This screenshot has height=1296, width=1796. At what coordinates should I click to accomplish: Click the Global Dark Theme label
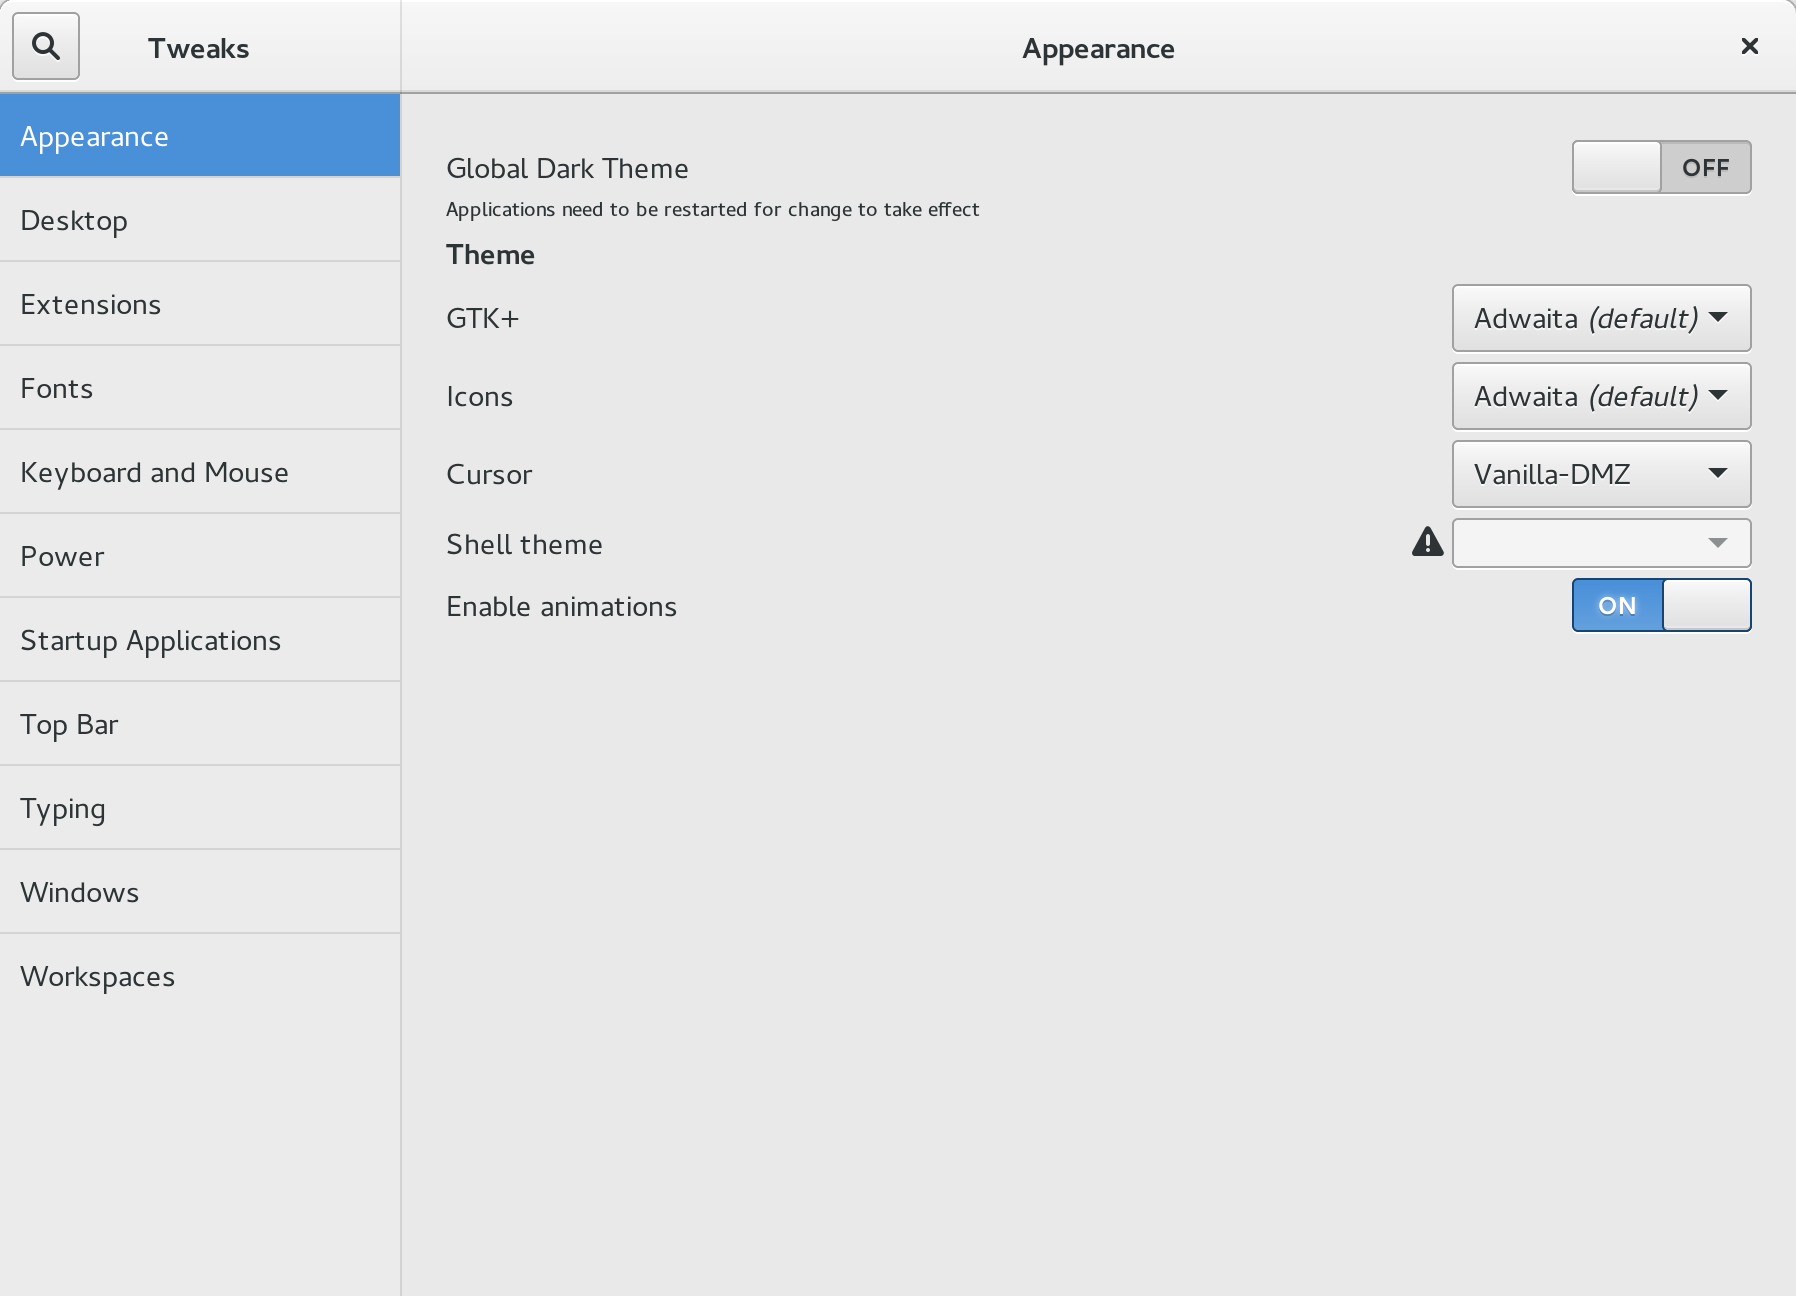click(x=567, y=168)
